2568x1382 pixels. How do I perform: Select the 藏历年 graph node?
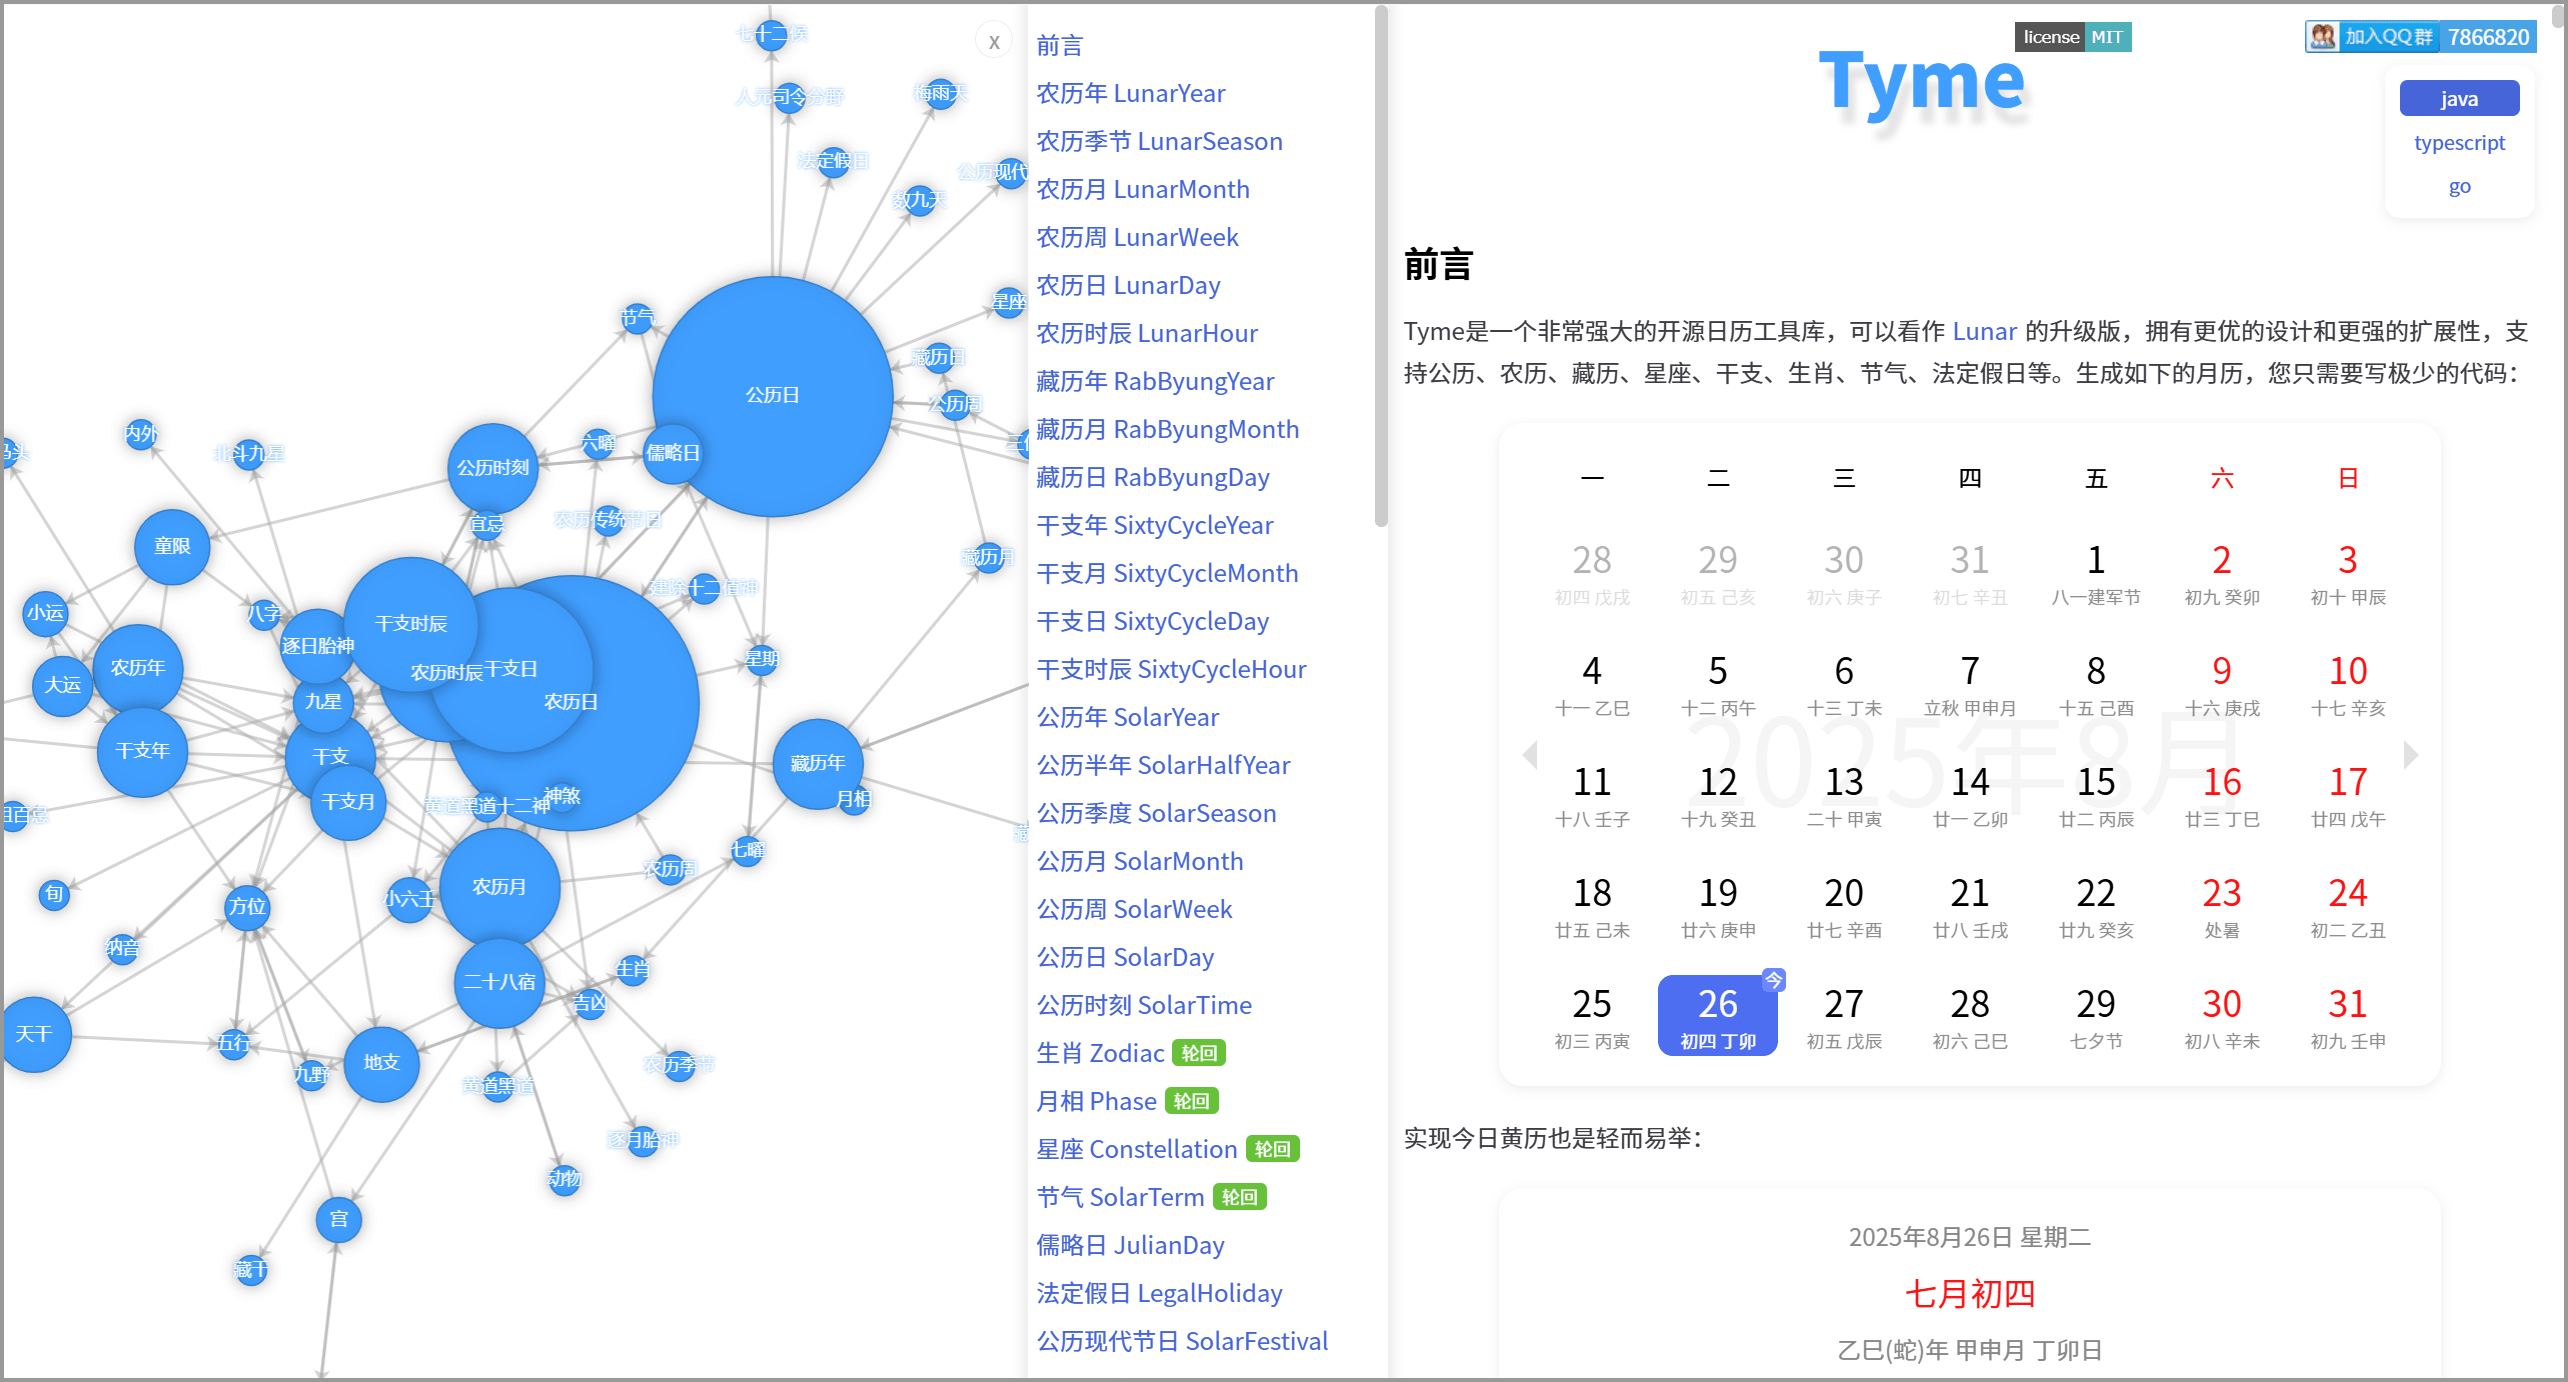817,763
